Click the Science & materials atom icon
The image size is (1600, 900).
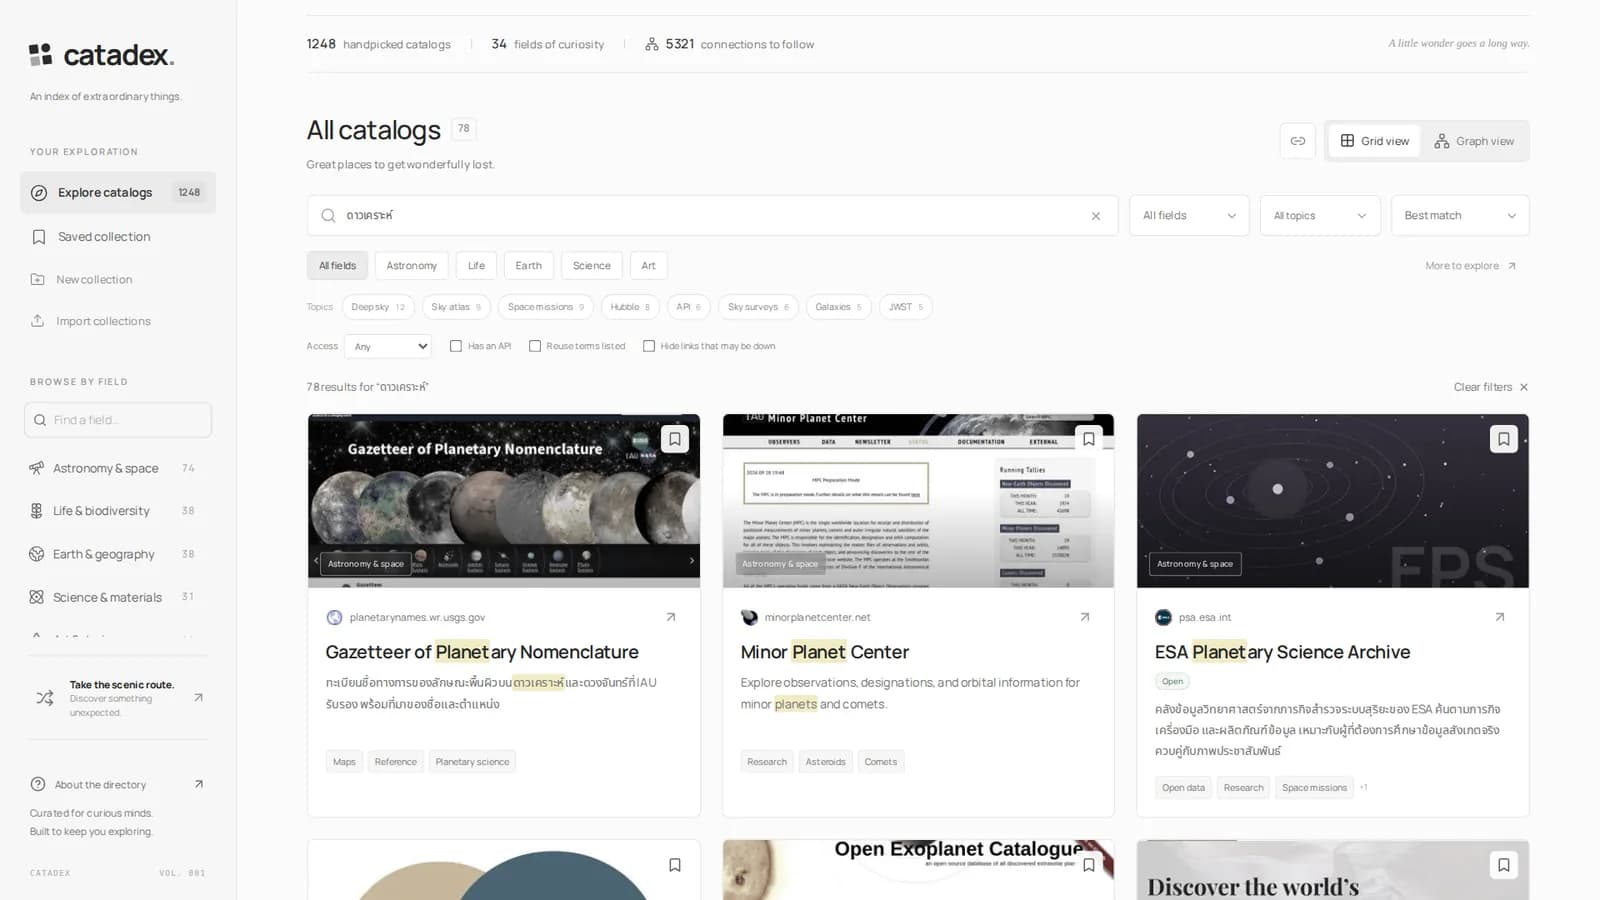pyautogui.click(x=37, y=597)
